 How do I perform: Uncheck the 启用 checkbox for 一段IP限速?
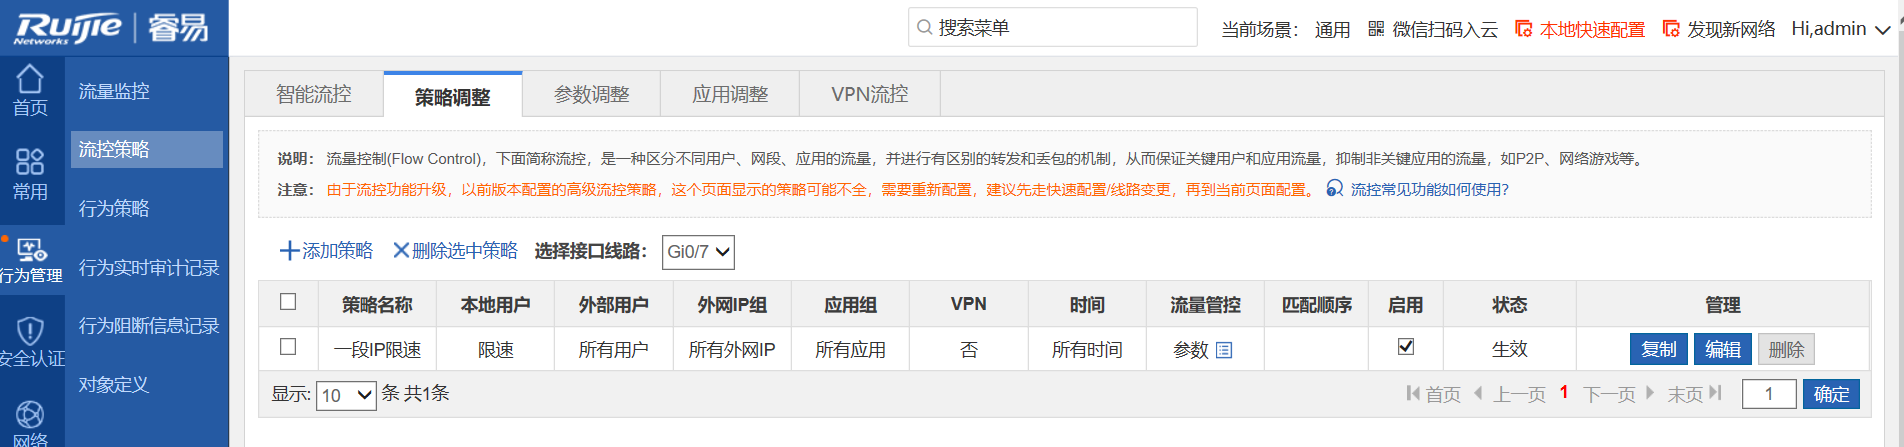[x=1405, y=347]
